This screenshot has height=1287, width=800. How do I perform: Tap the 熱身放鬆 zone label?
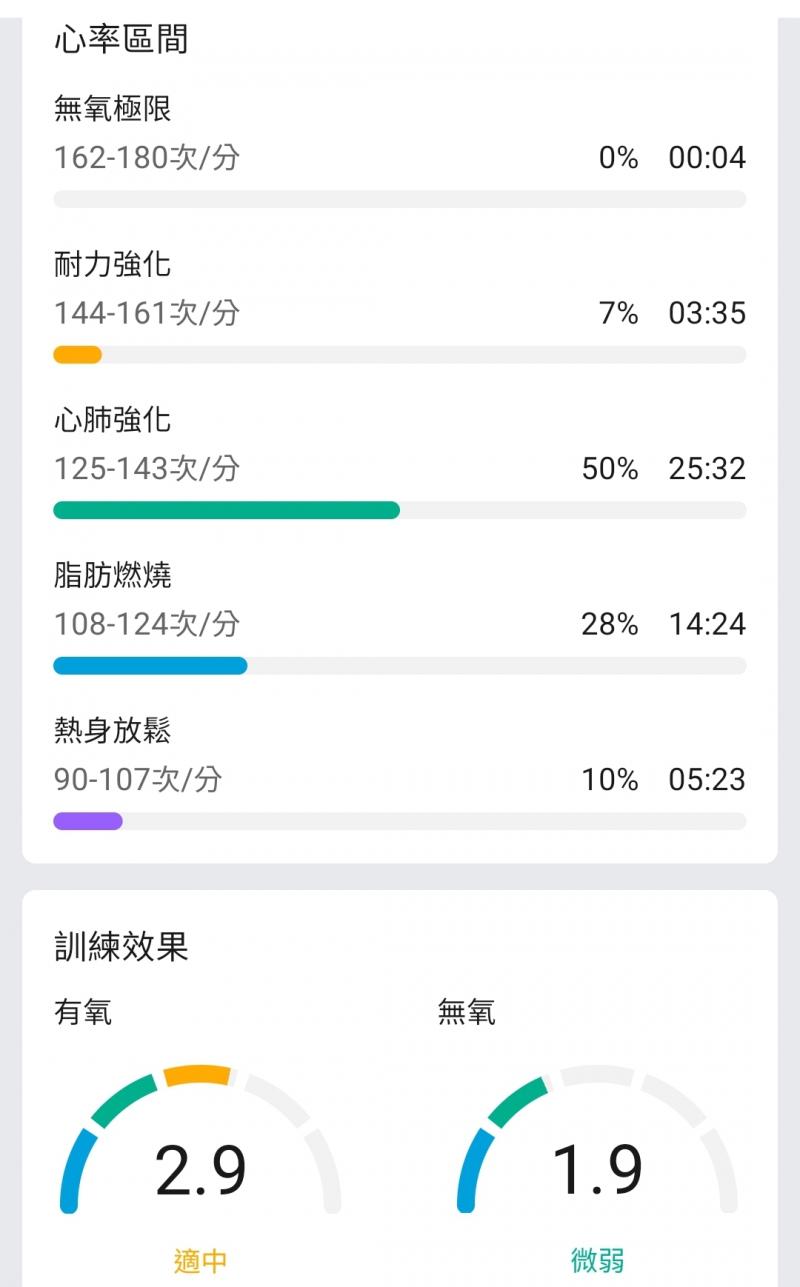click(x=112, y=730)
